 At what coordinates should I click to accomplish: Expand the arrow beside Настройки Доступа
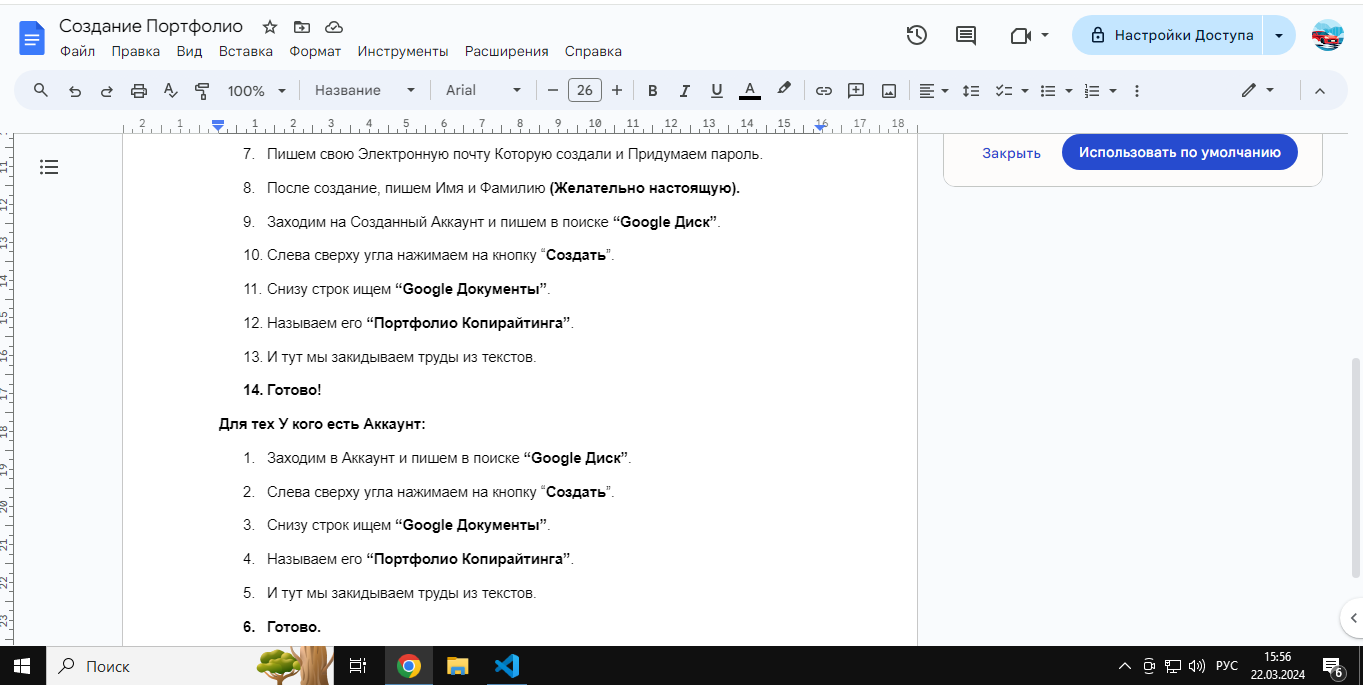coord(1279,36)
